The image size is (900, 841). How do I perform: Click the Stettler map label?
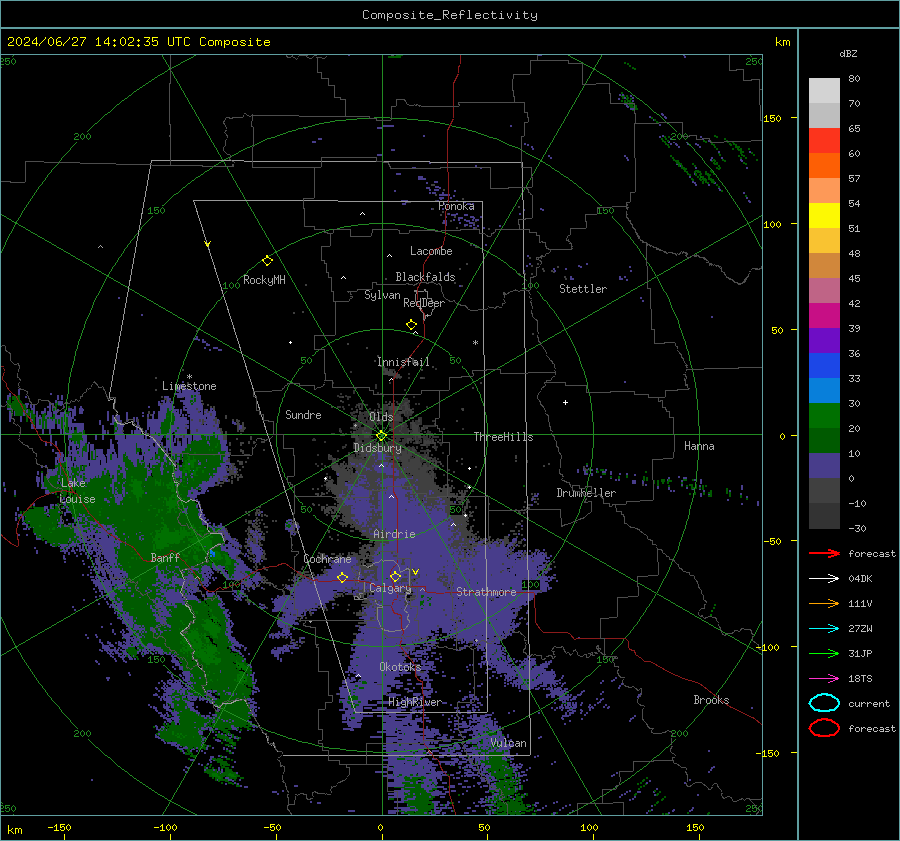pyautogui.click(x=583, y=289)
